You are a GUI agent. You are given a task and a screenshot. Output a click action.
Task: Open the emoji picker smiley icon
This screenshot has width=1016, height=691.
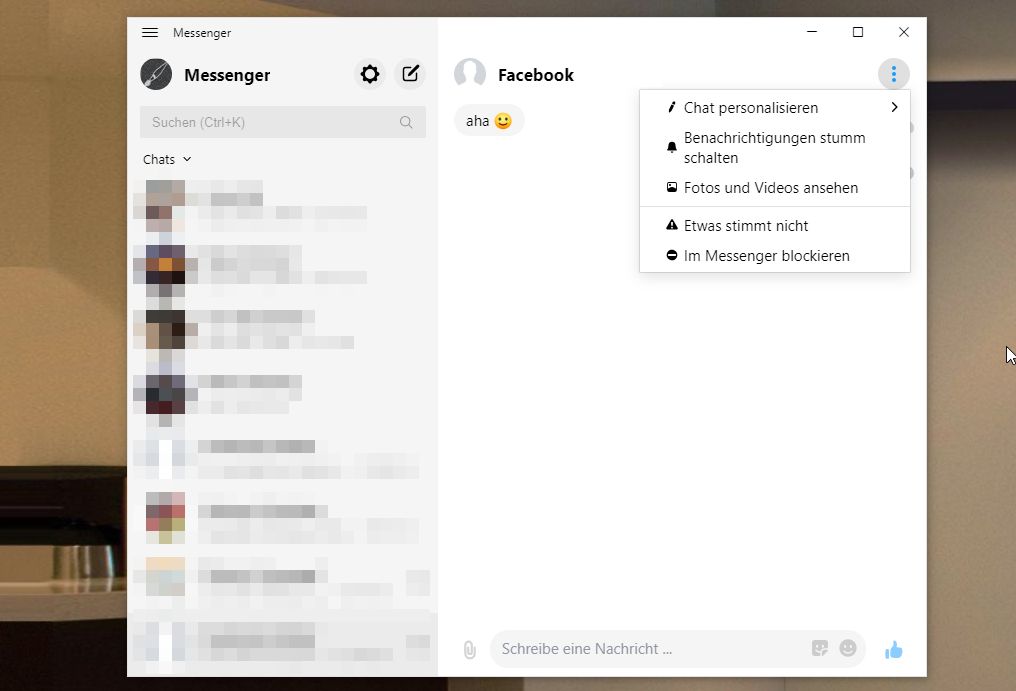pos(848,648)
